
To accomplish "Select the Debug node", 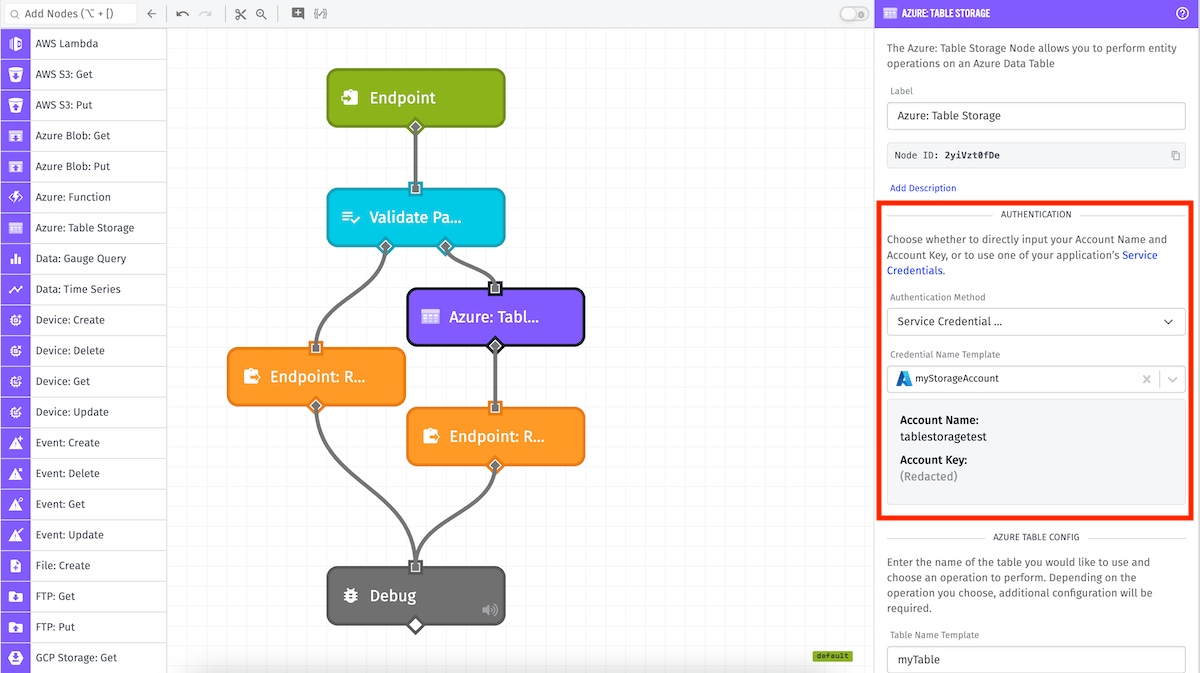I will coord(416,596).
